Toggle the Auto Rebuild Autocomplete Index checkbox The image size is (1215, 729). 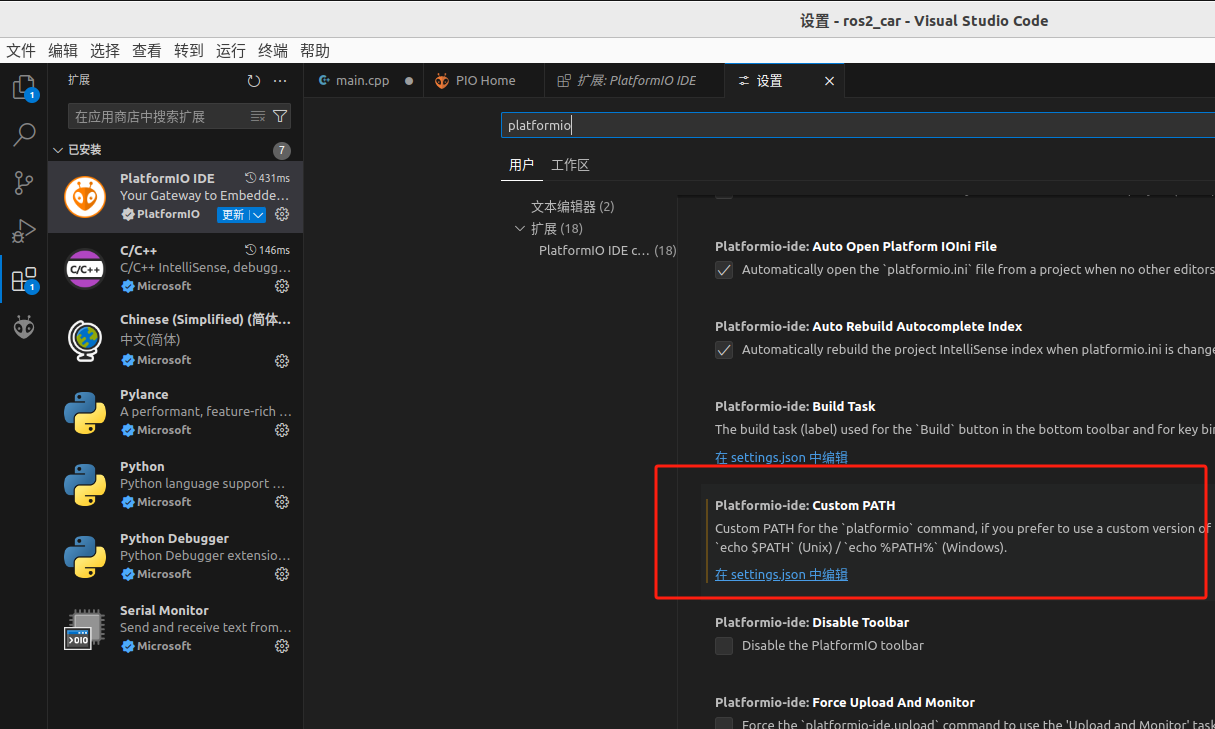[x=723, y=350]
